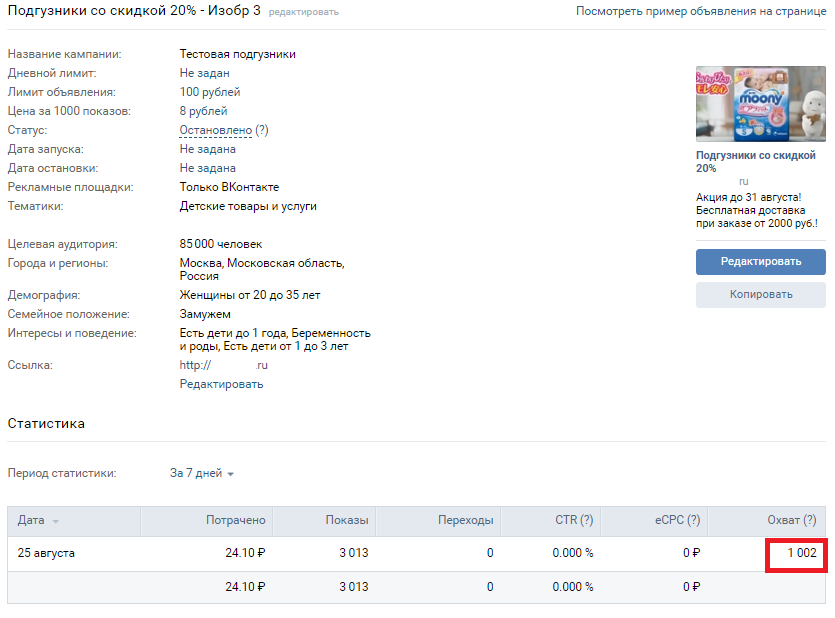
Task: Open the statistics period dropdown За 7 дней
Action: click(x=201, y=473)
